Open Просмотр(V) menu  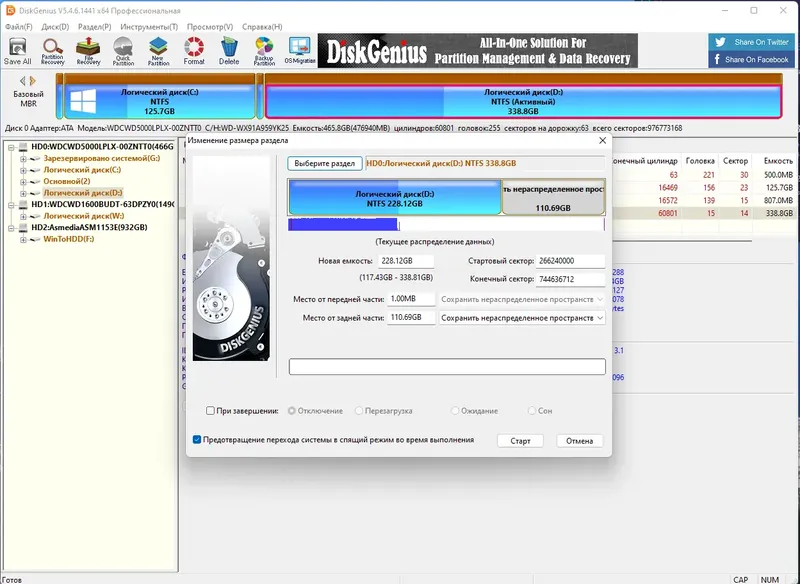click(x=210, y=27)
